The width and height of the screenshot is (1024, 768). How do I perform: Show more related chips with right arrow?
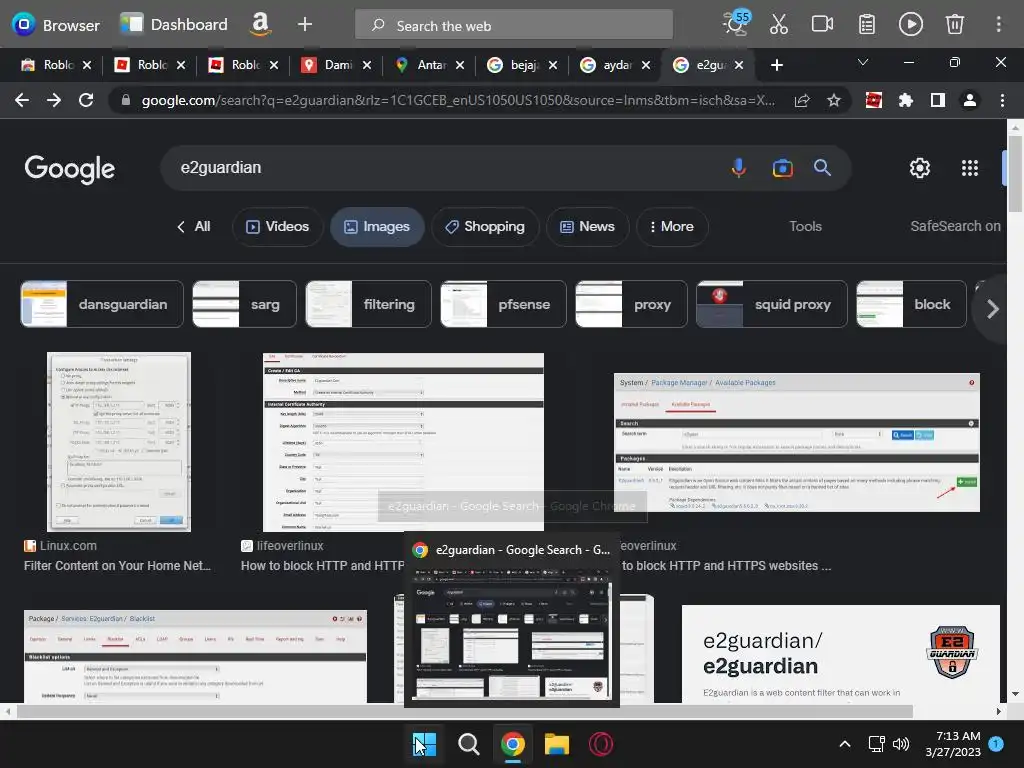pos(992,308)
